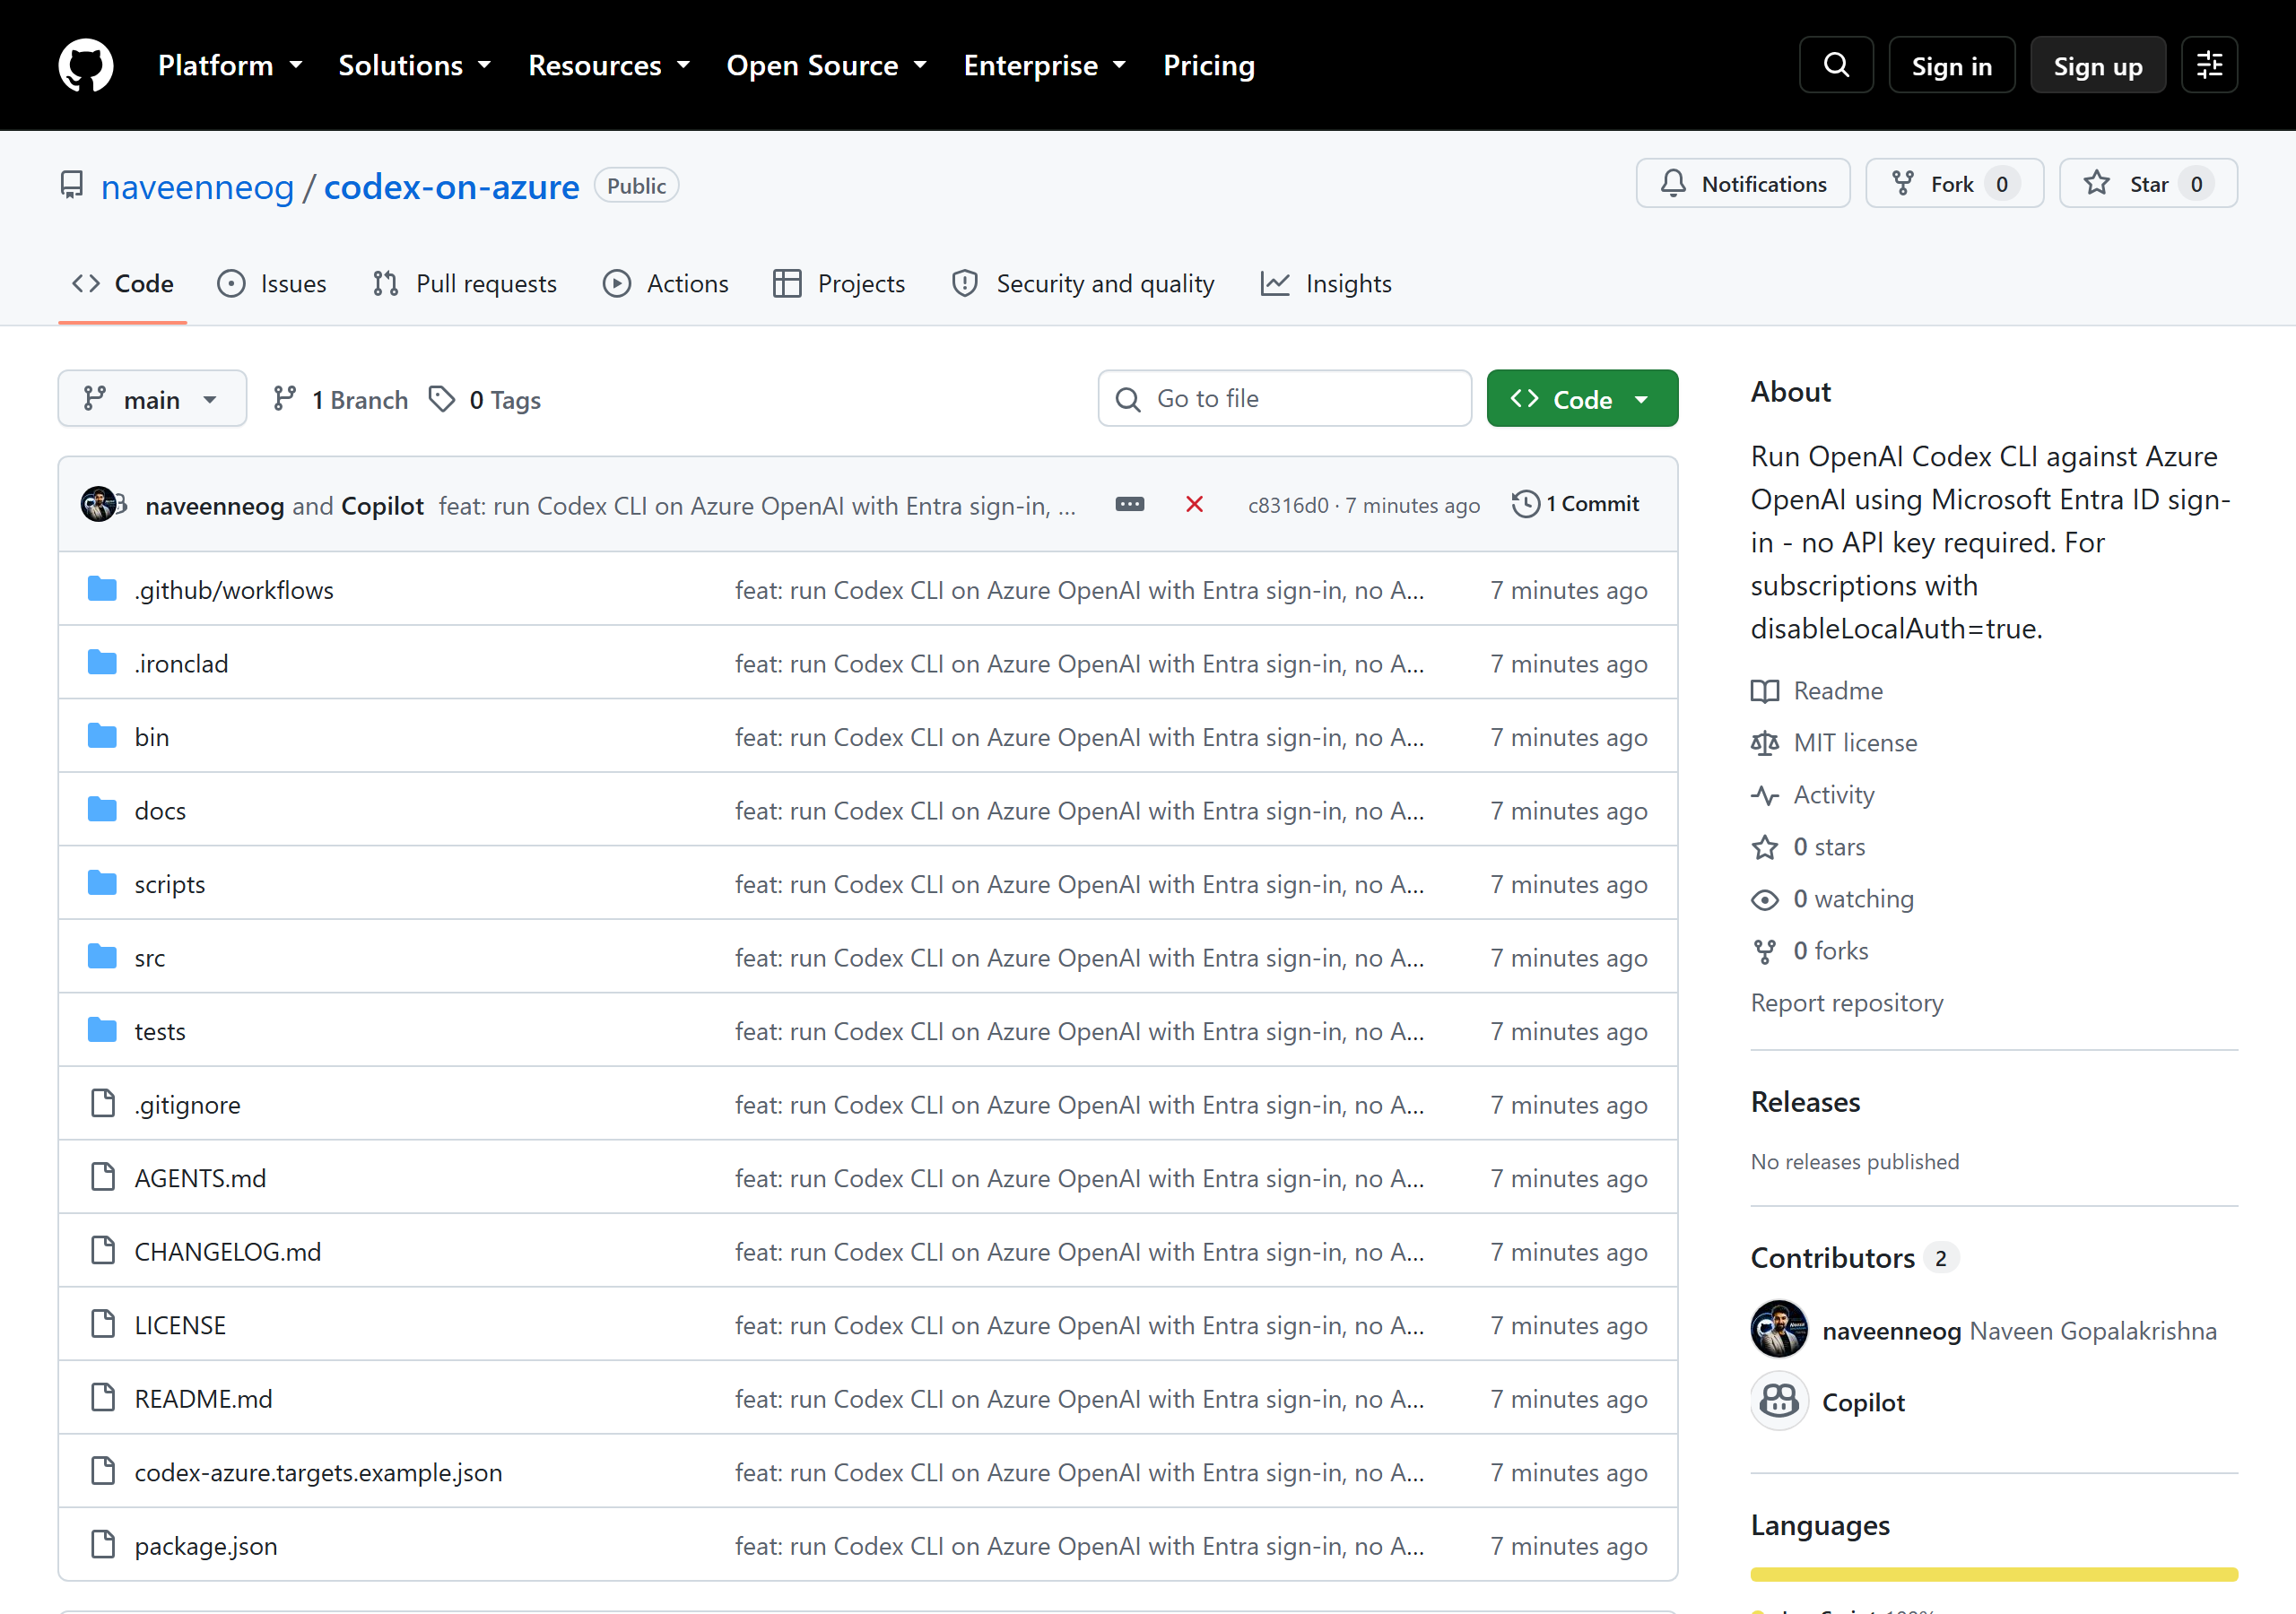Image resolution: width=2296 pixels, height=1614 pixels.
Task: Switch to the Pull requests tab
Action: click(465, 284)
